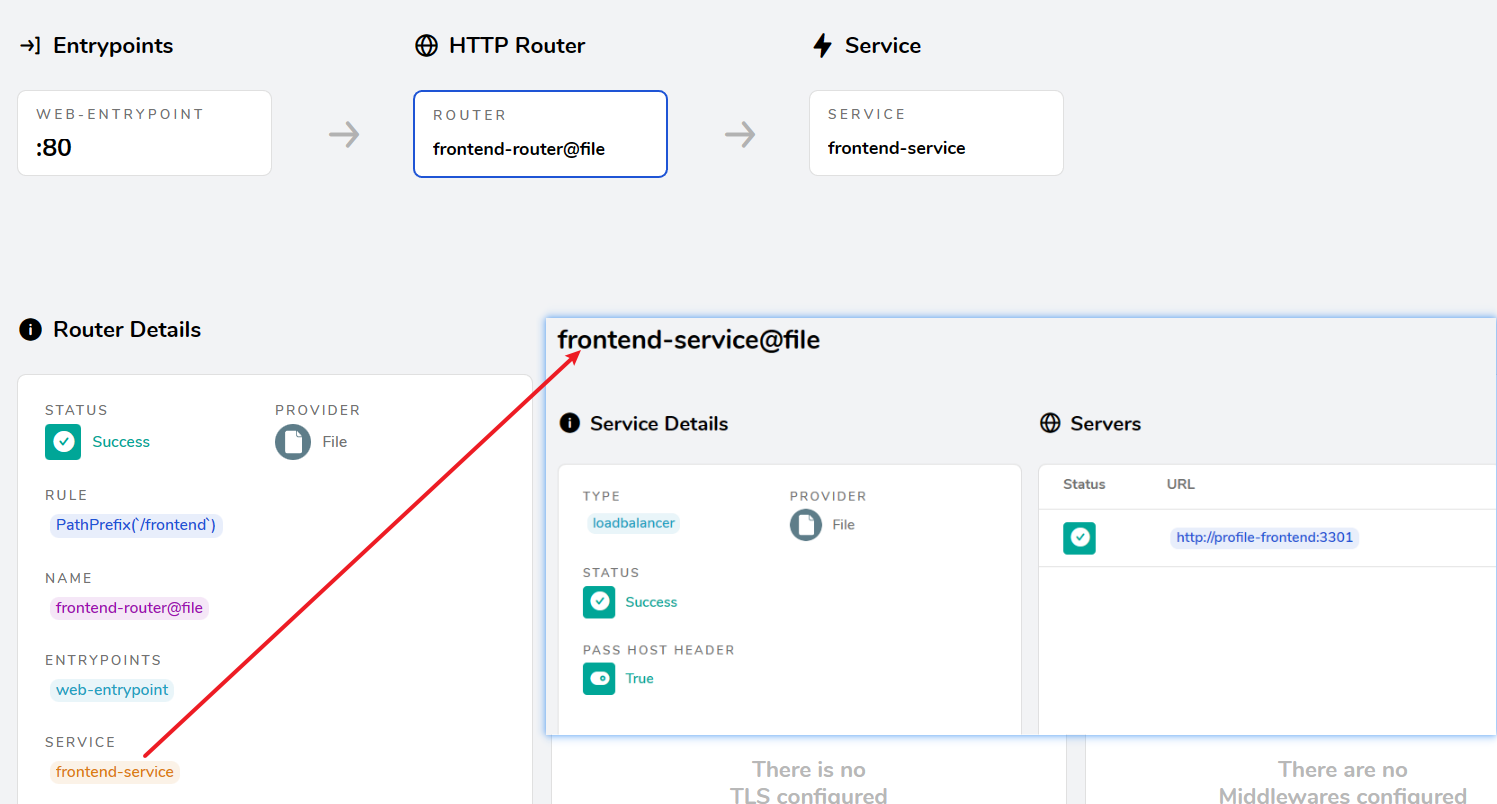The image size is (1497, 804).
Task: Click the Servers Status column header
Action: click(1084, 484)
